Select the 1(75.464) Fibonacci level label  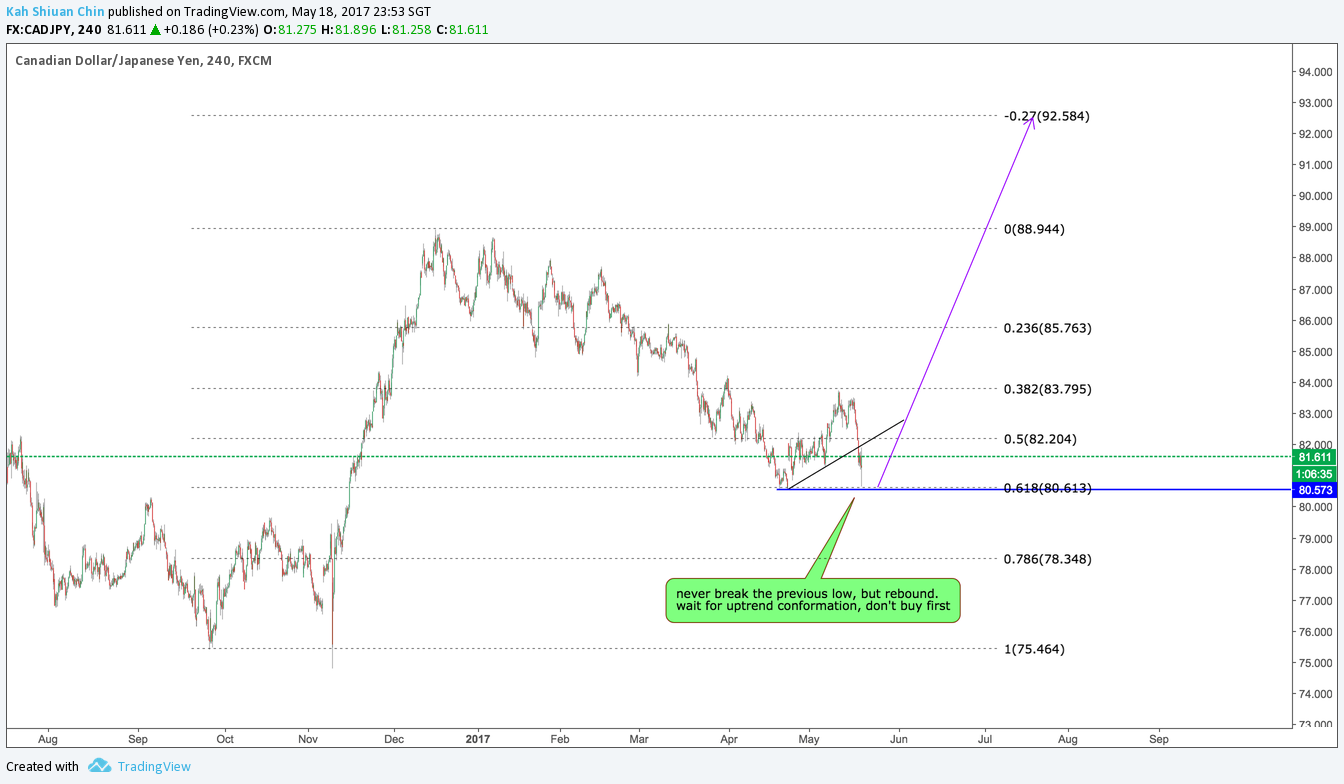click(1035, 649)
